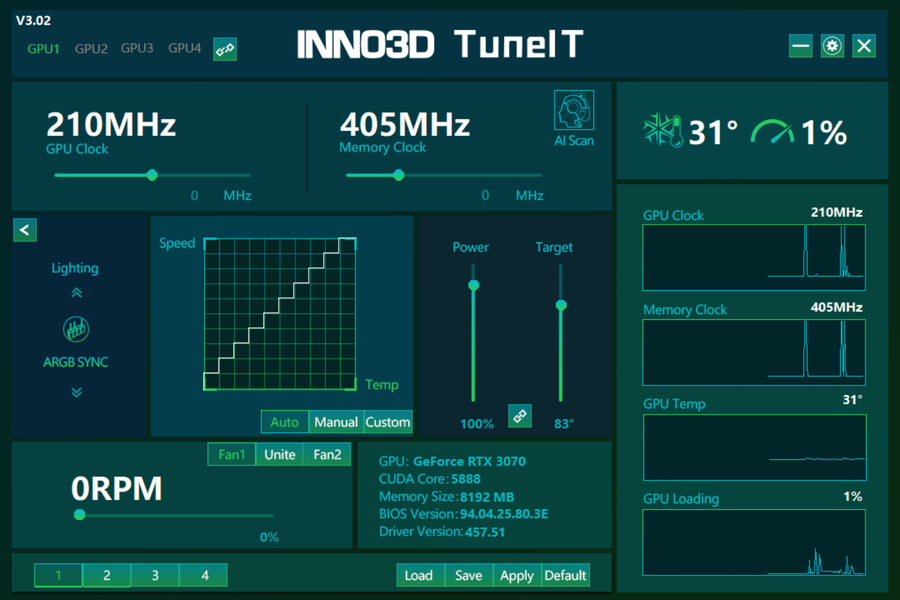Click the GPU Temp history graph
900x600 pixels.
(754, 447)
